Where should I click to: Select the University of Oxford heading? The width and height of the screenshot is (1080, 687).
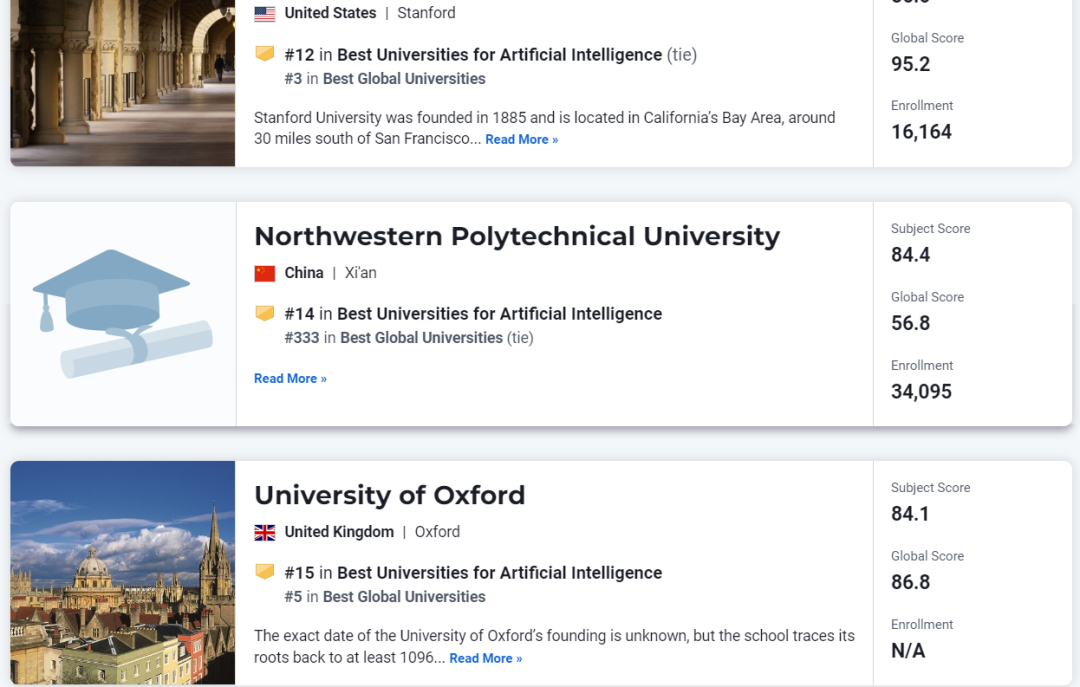pos(390,495)
